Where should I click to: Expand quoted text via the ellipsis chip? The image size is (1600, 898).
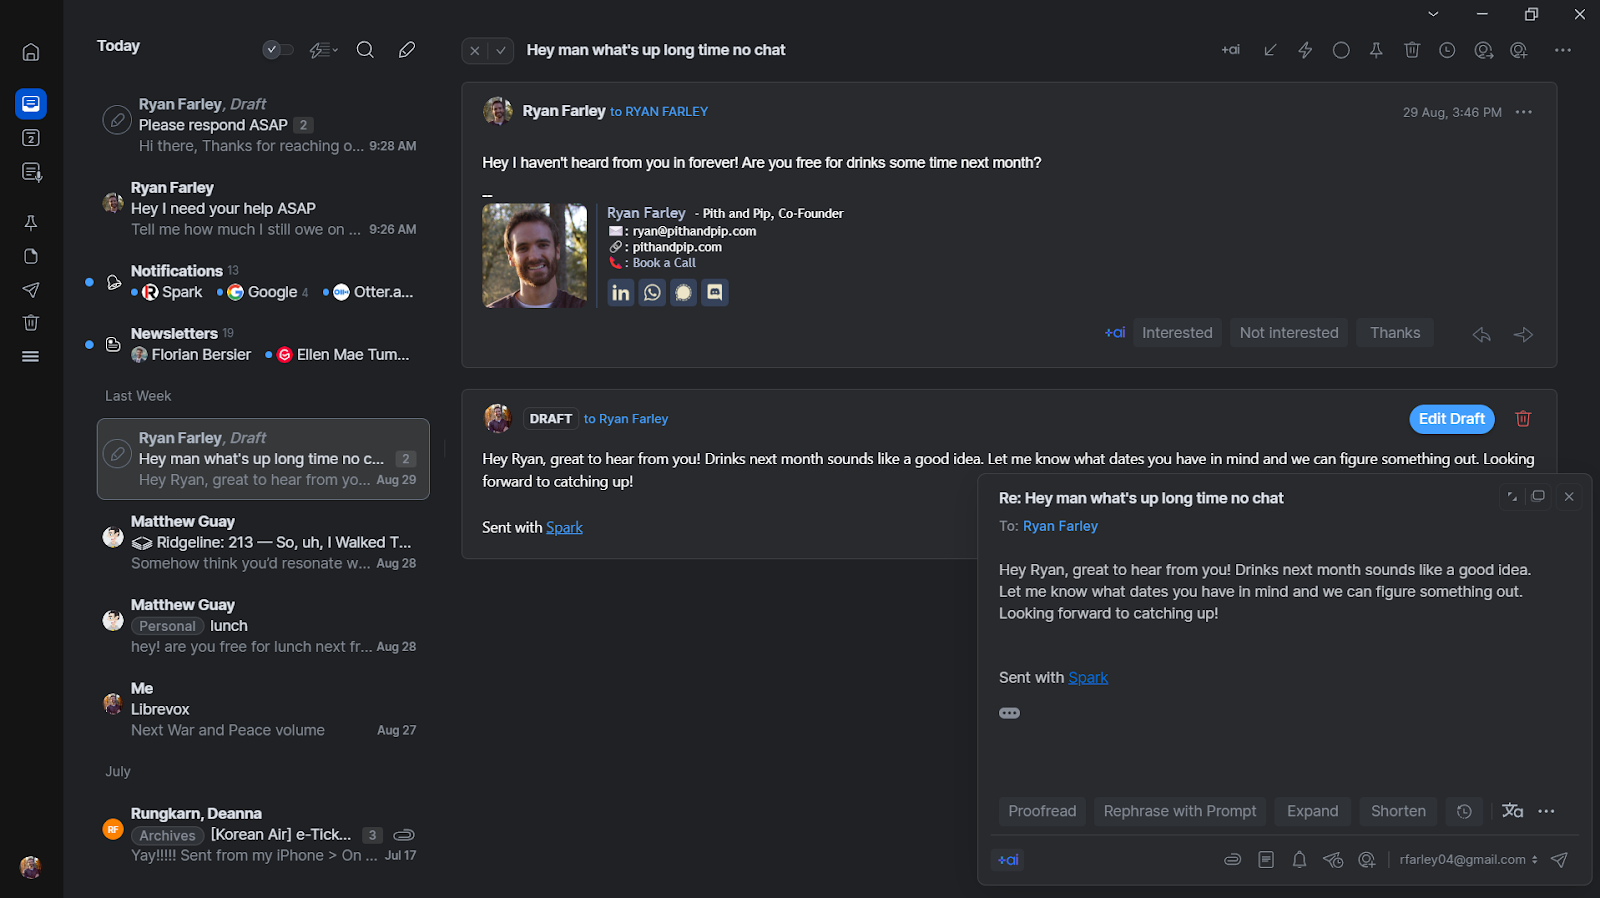pos(1009,713)
